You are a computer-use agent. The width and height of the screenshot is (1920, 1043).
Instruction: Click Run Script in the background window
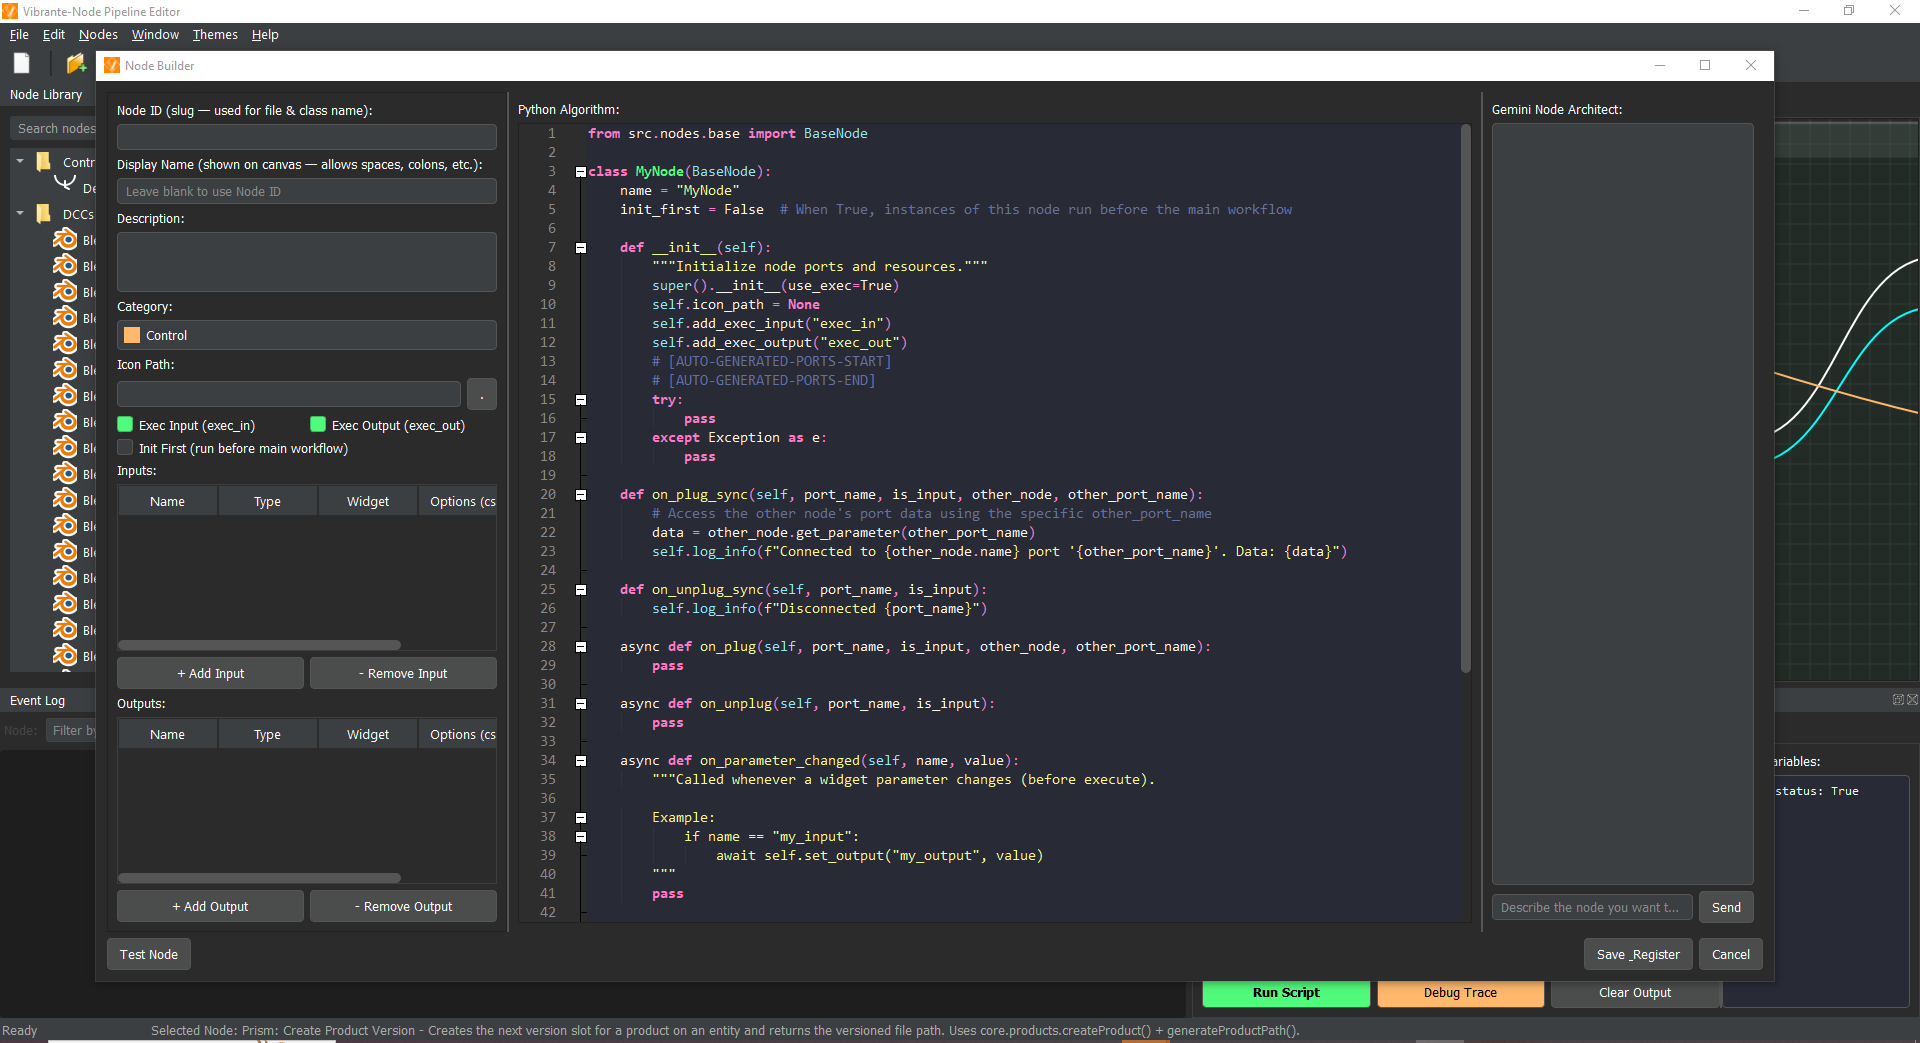pos(1286,993)
